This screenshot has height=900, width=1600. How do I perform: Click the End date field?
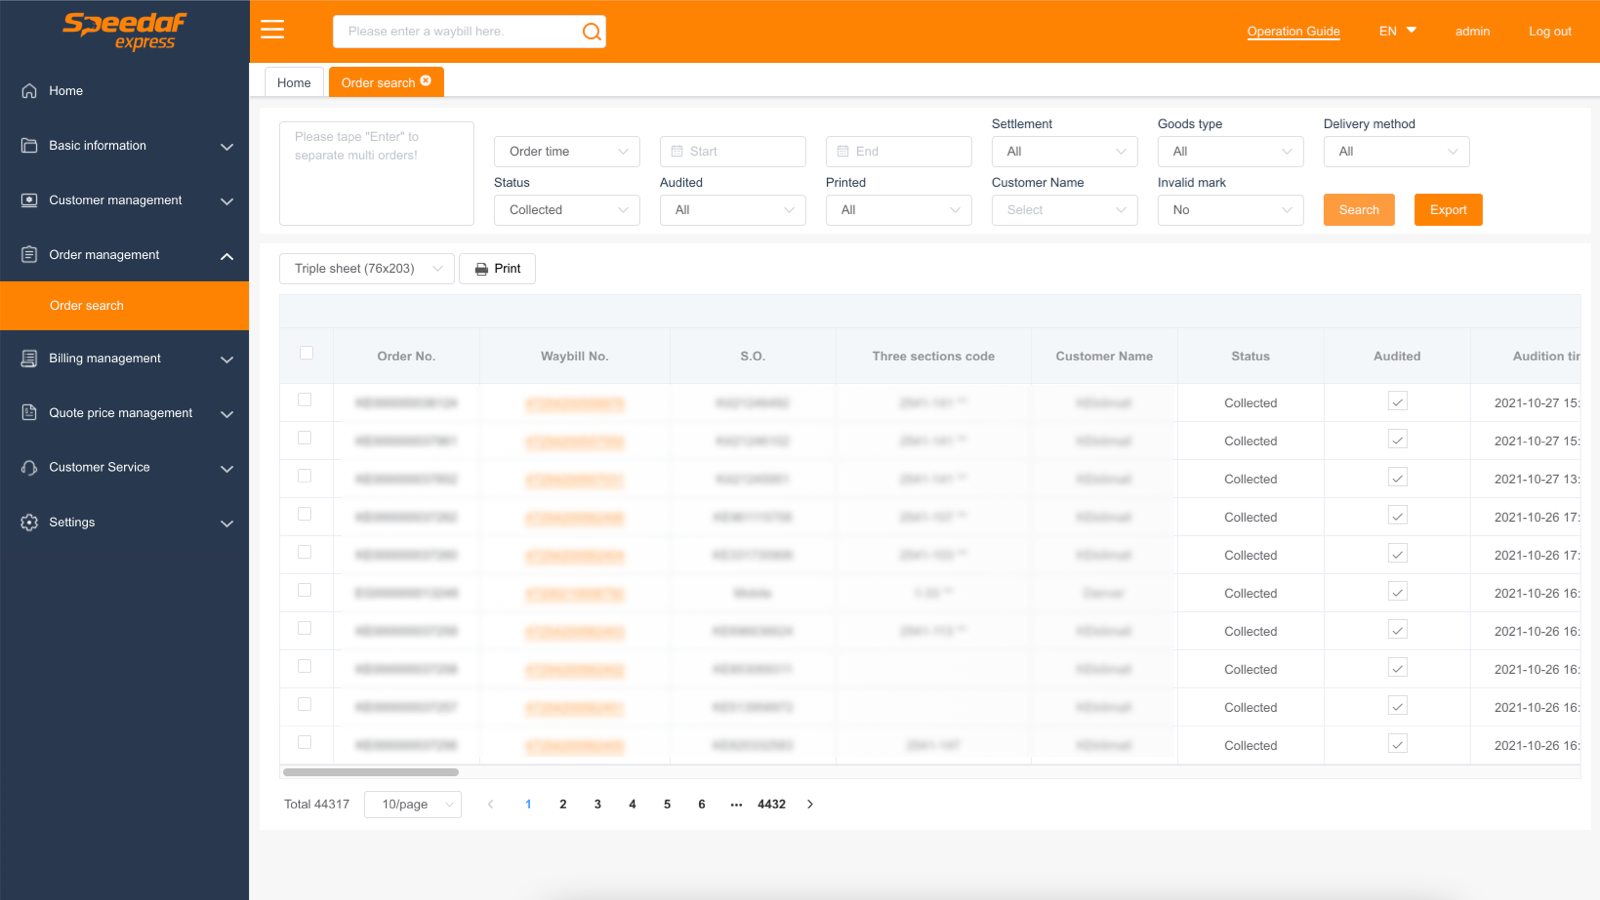[899, 151]
